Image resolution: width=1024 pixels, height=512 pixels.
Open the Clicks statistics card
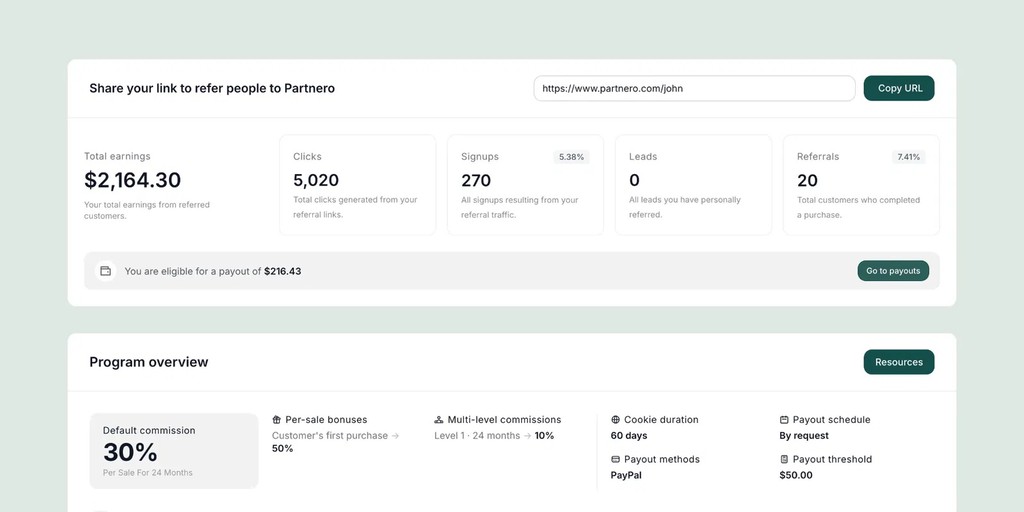click(357, 185)
